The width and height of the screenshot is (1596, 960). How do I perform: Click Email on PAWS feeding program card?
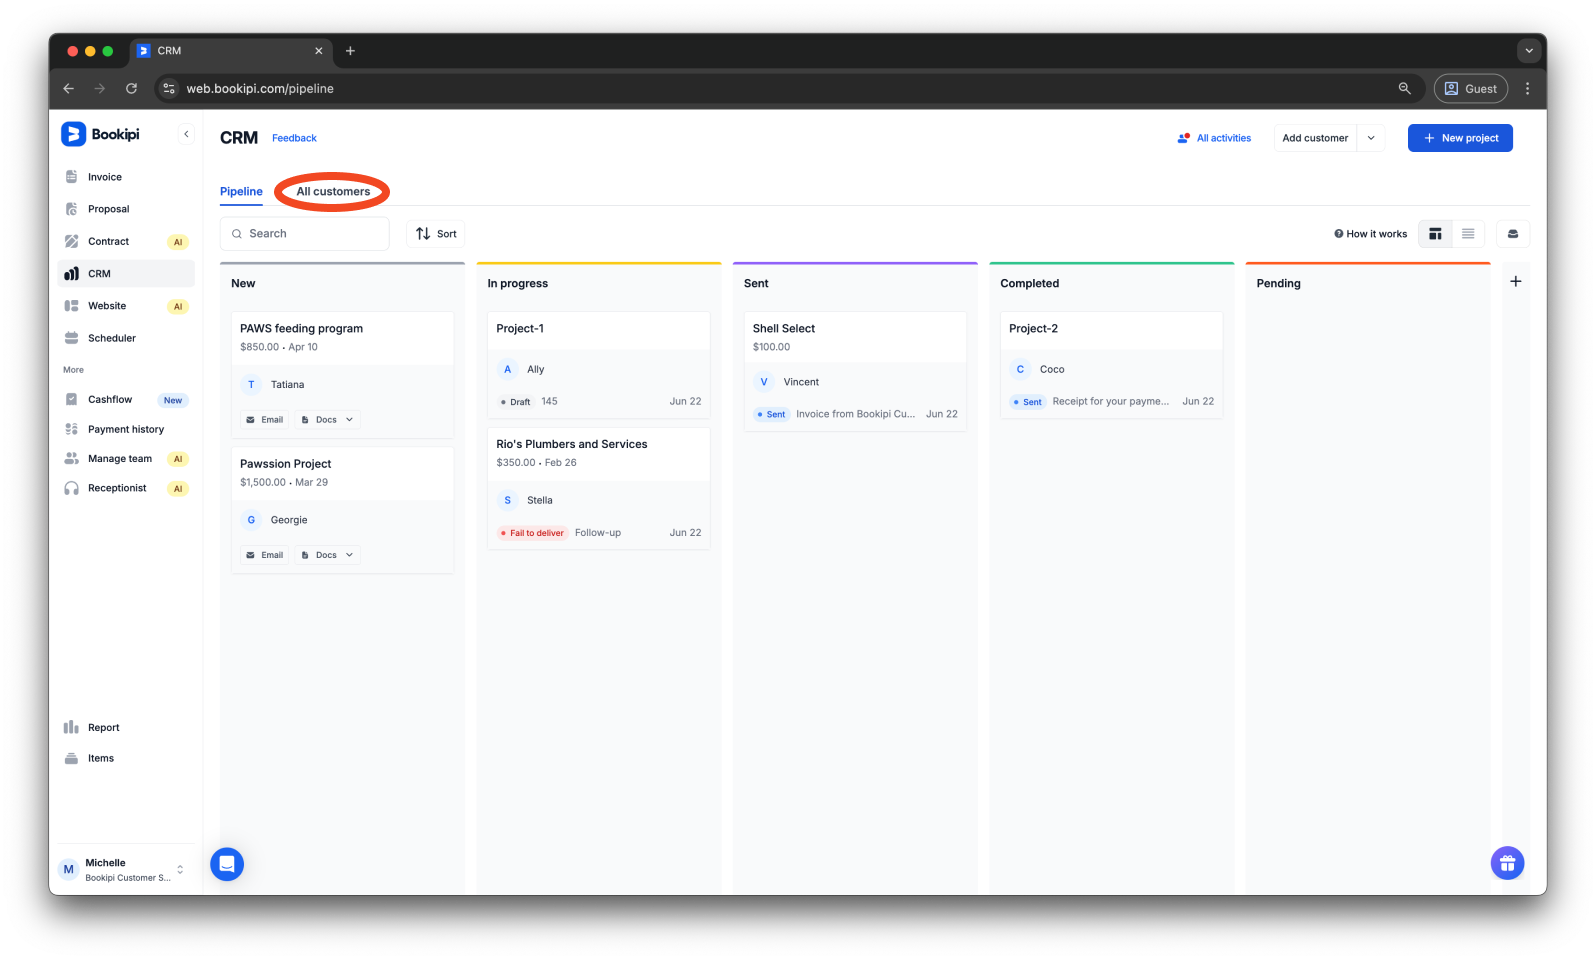pyautogui.click(x=265, y=420)
